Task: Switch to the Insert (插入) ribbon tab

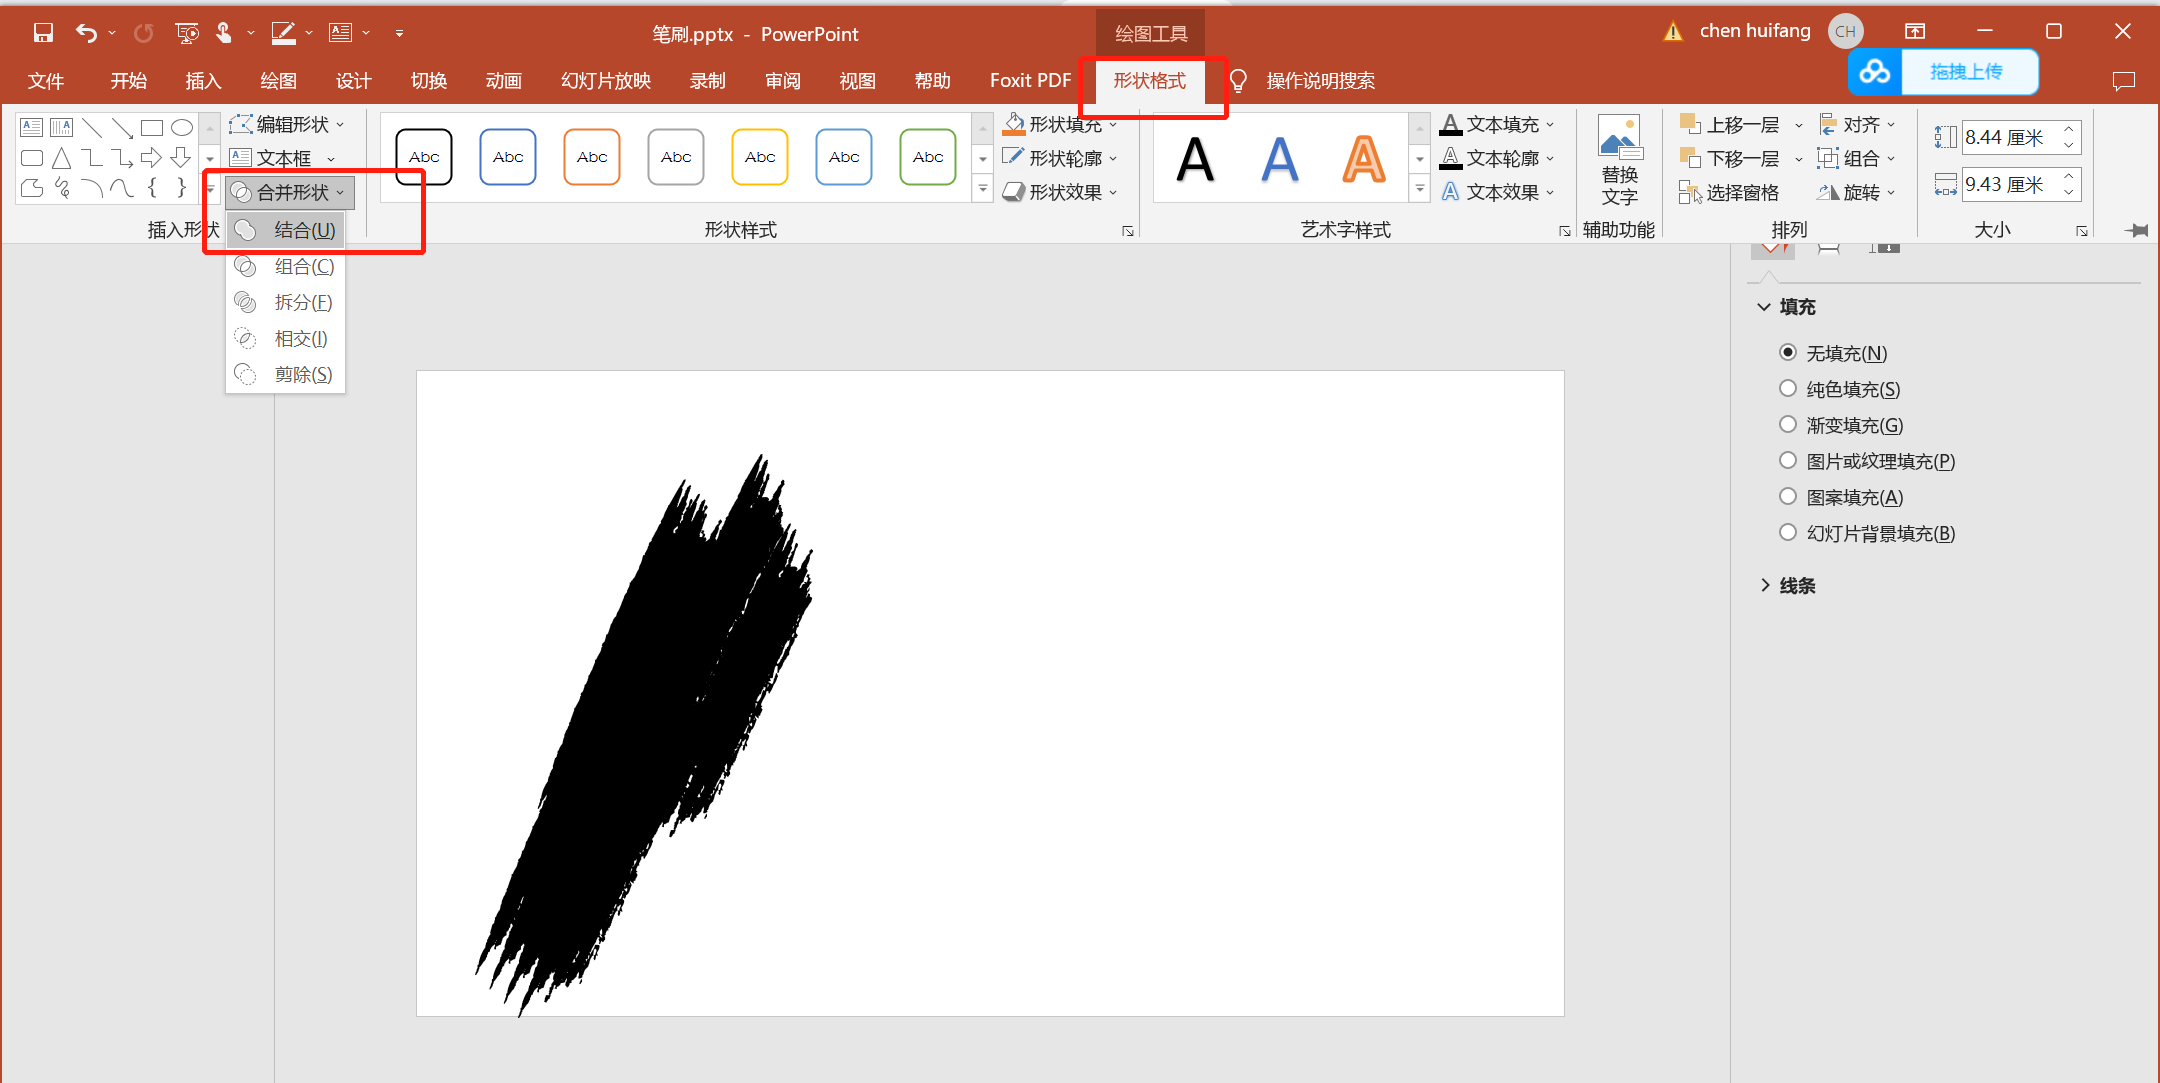Action: coord(203,81)
